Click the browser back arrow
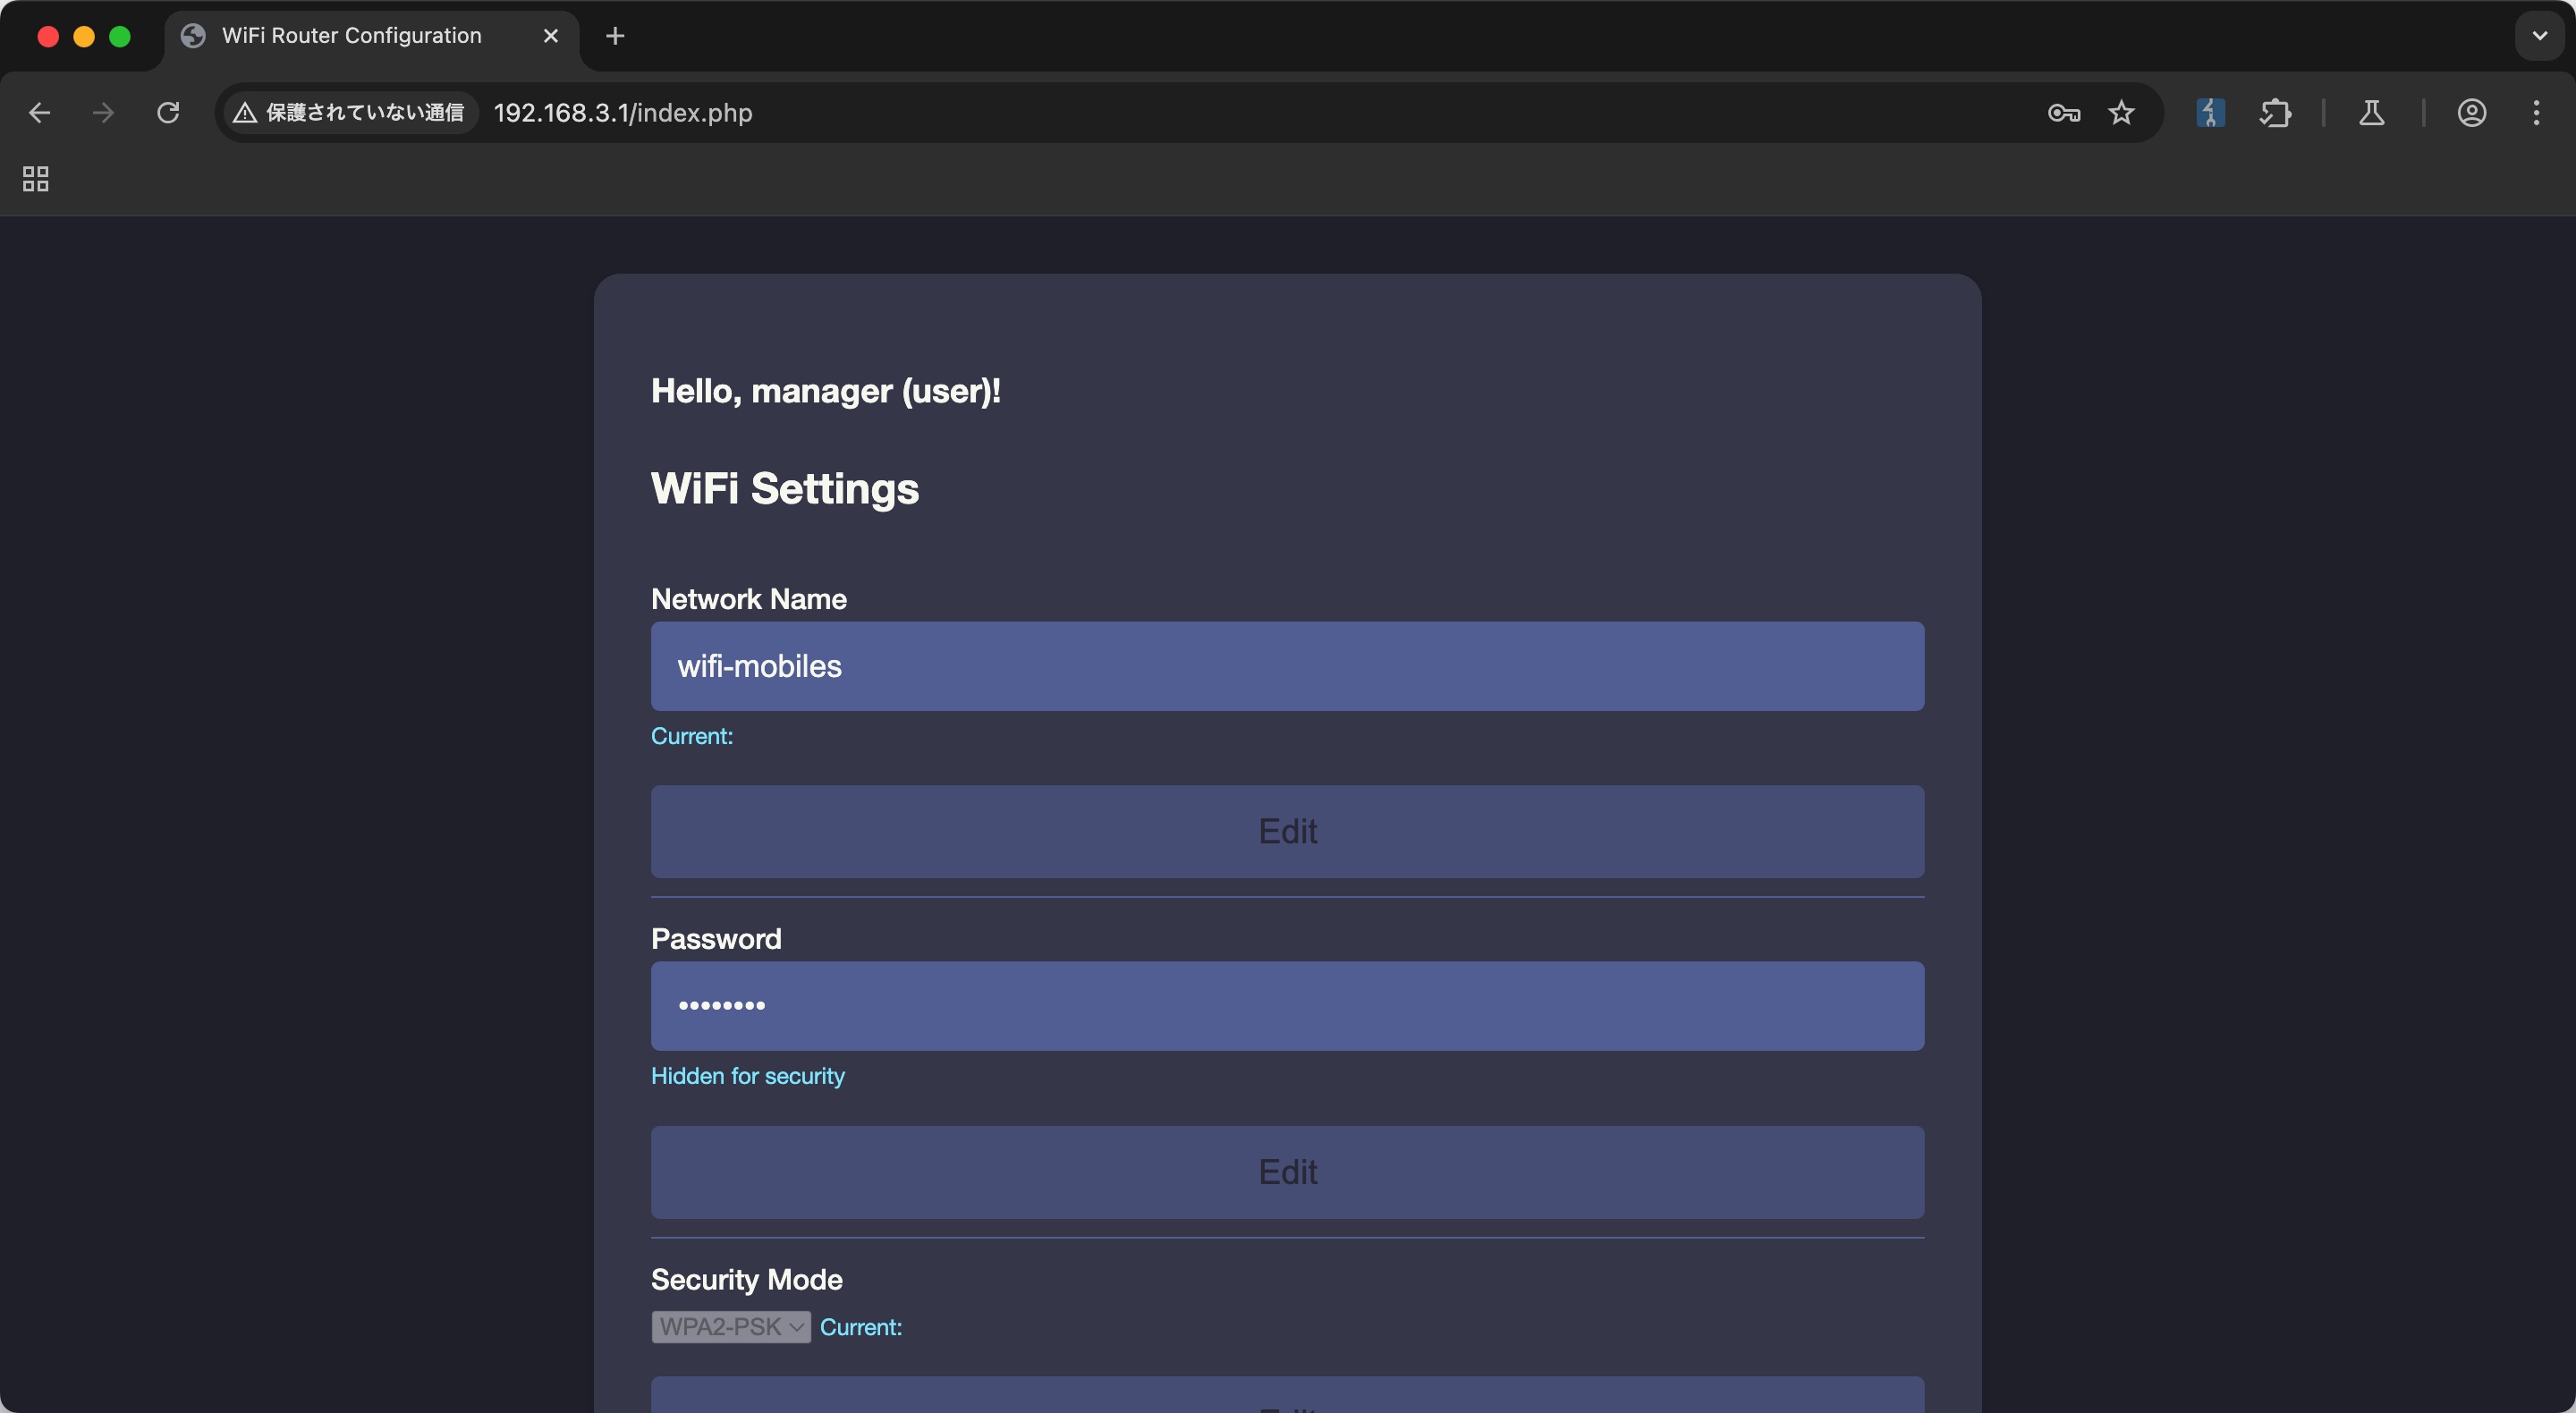 (40, 113)
